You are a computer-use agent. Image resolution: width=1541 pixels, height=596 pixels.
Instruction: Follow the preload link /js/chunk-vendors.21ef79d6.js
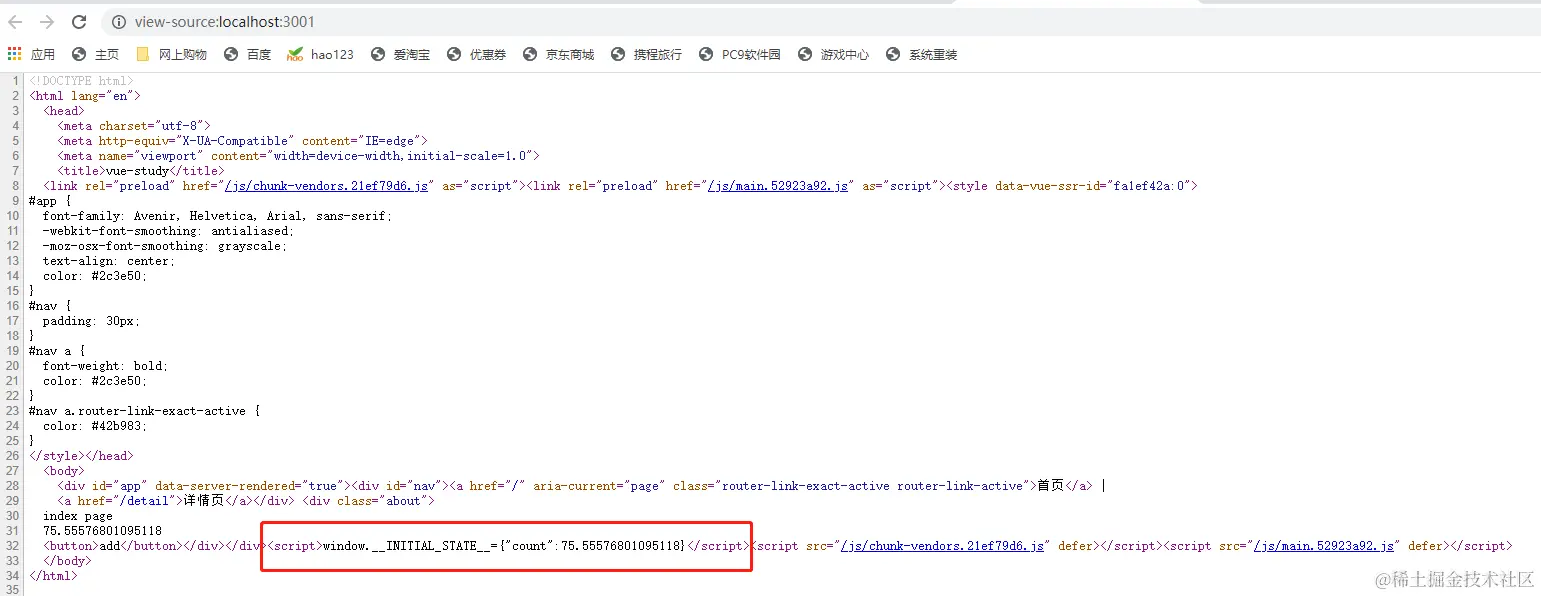tap(326, 186)
